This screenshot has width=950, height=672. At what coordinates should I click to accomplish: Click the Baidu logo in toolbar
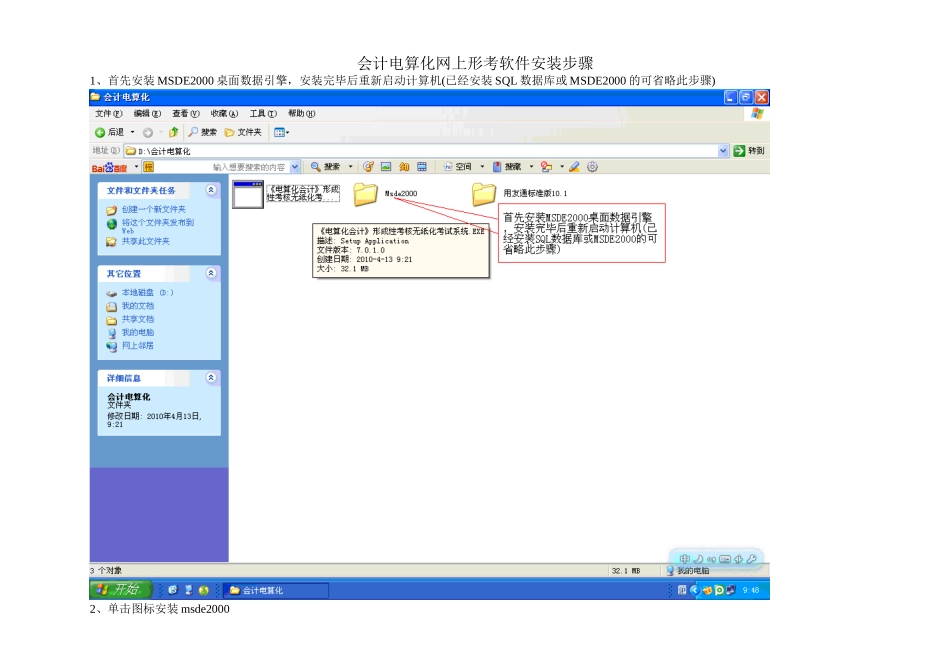coord(110,167)
